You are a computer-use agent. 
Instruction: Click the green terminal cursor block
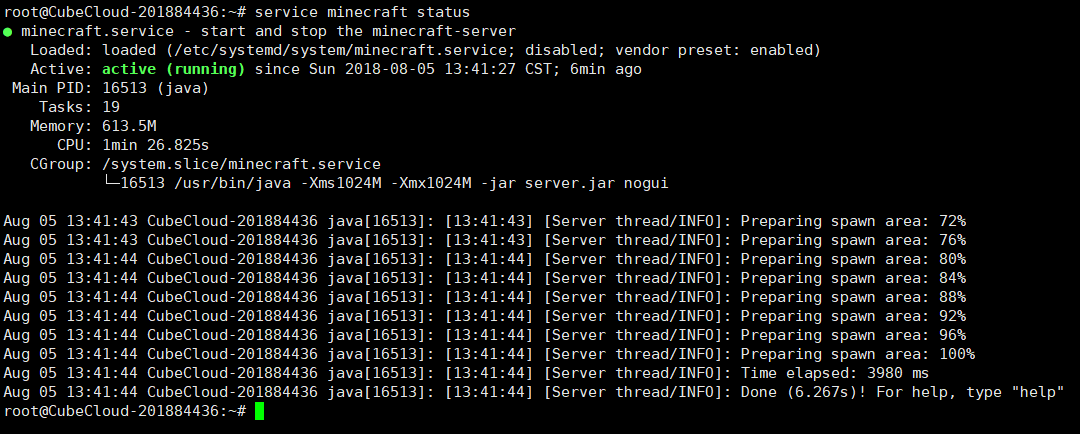click(x=259, y=411)
